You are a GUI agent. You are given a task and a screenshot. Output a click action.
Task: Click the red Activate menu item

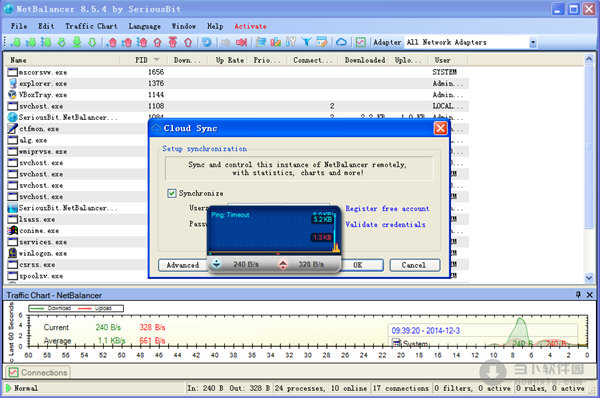click(x=250, y=26)
